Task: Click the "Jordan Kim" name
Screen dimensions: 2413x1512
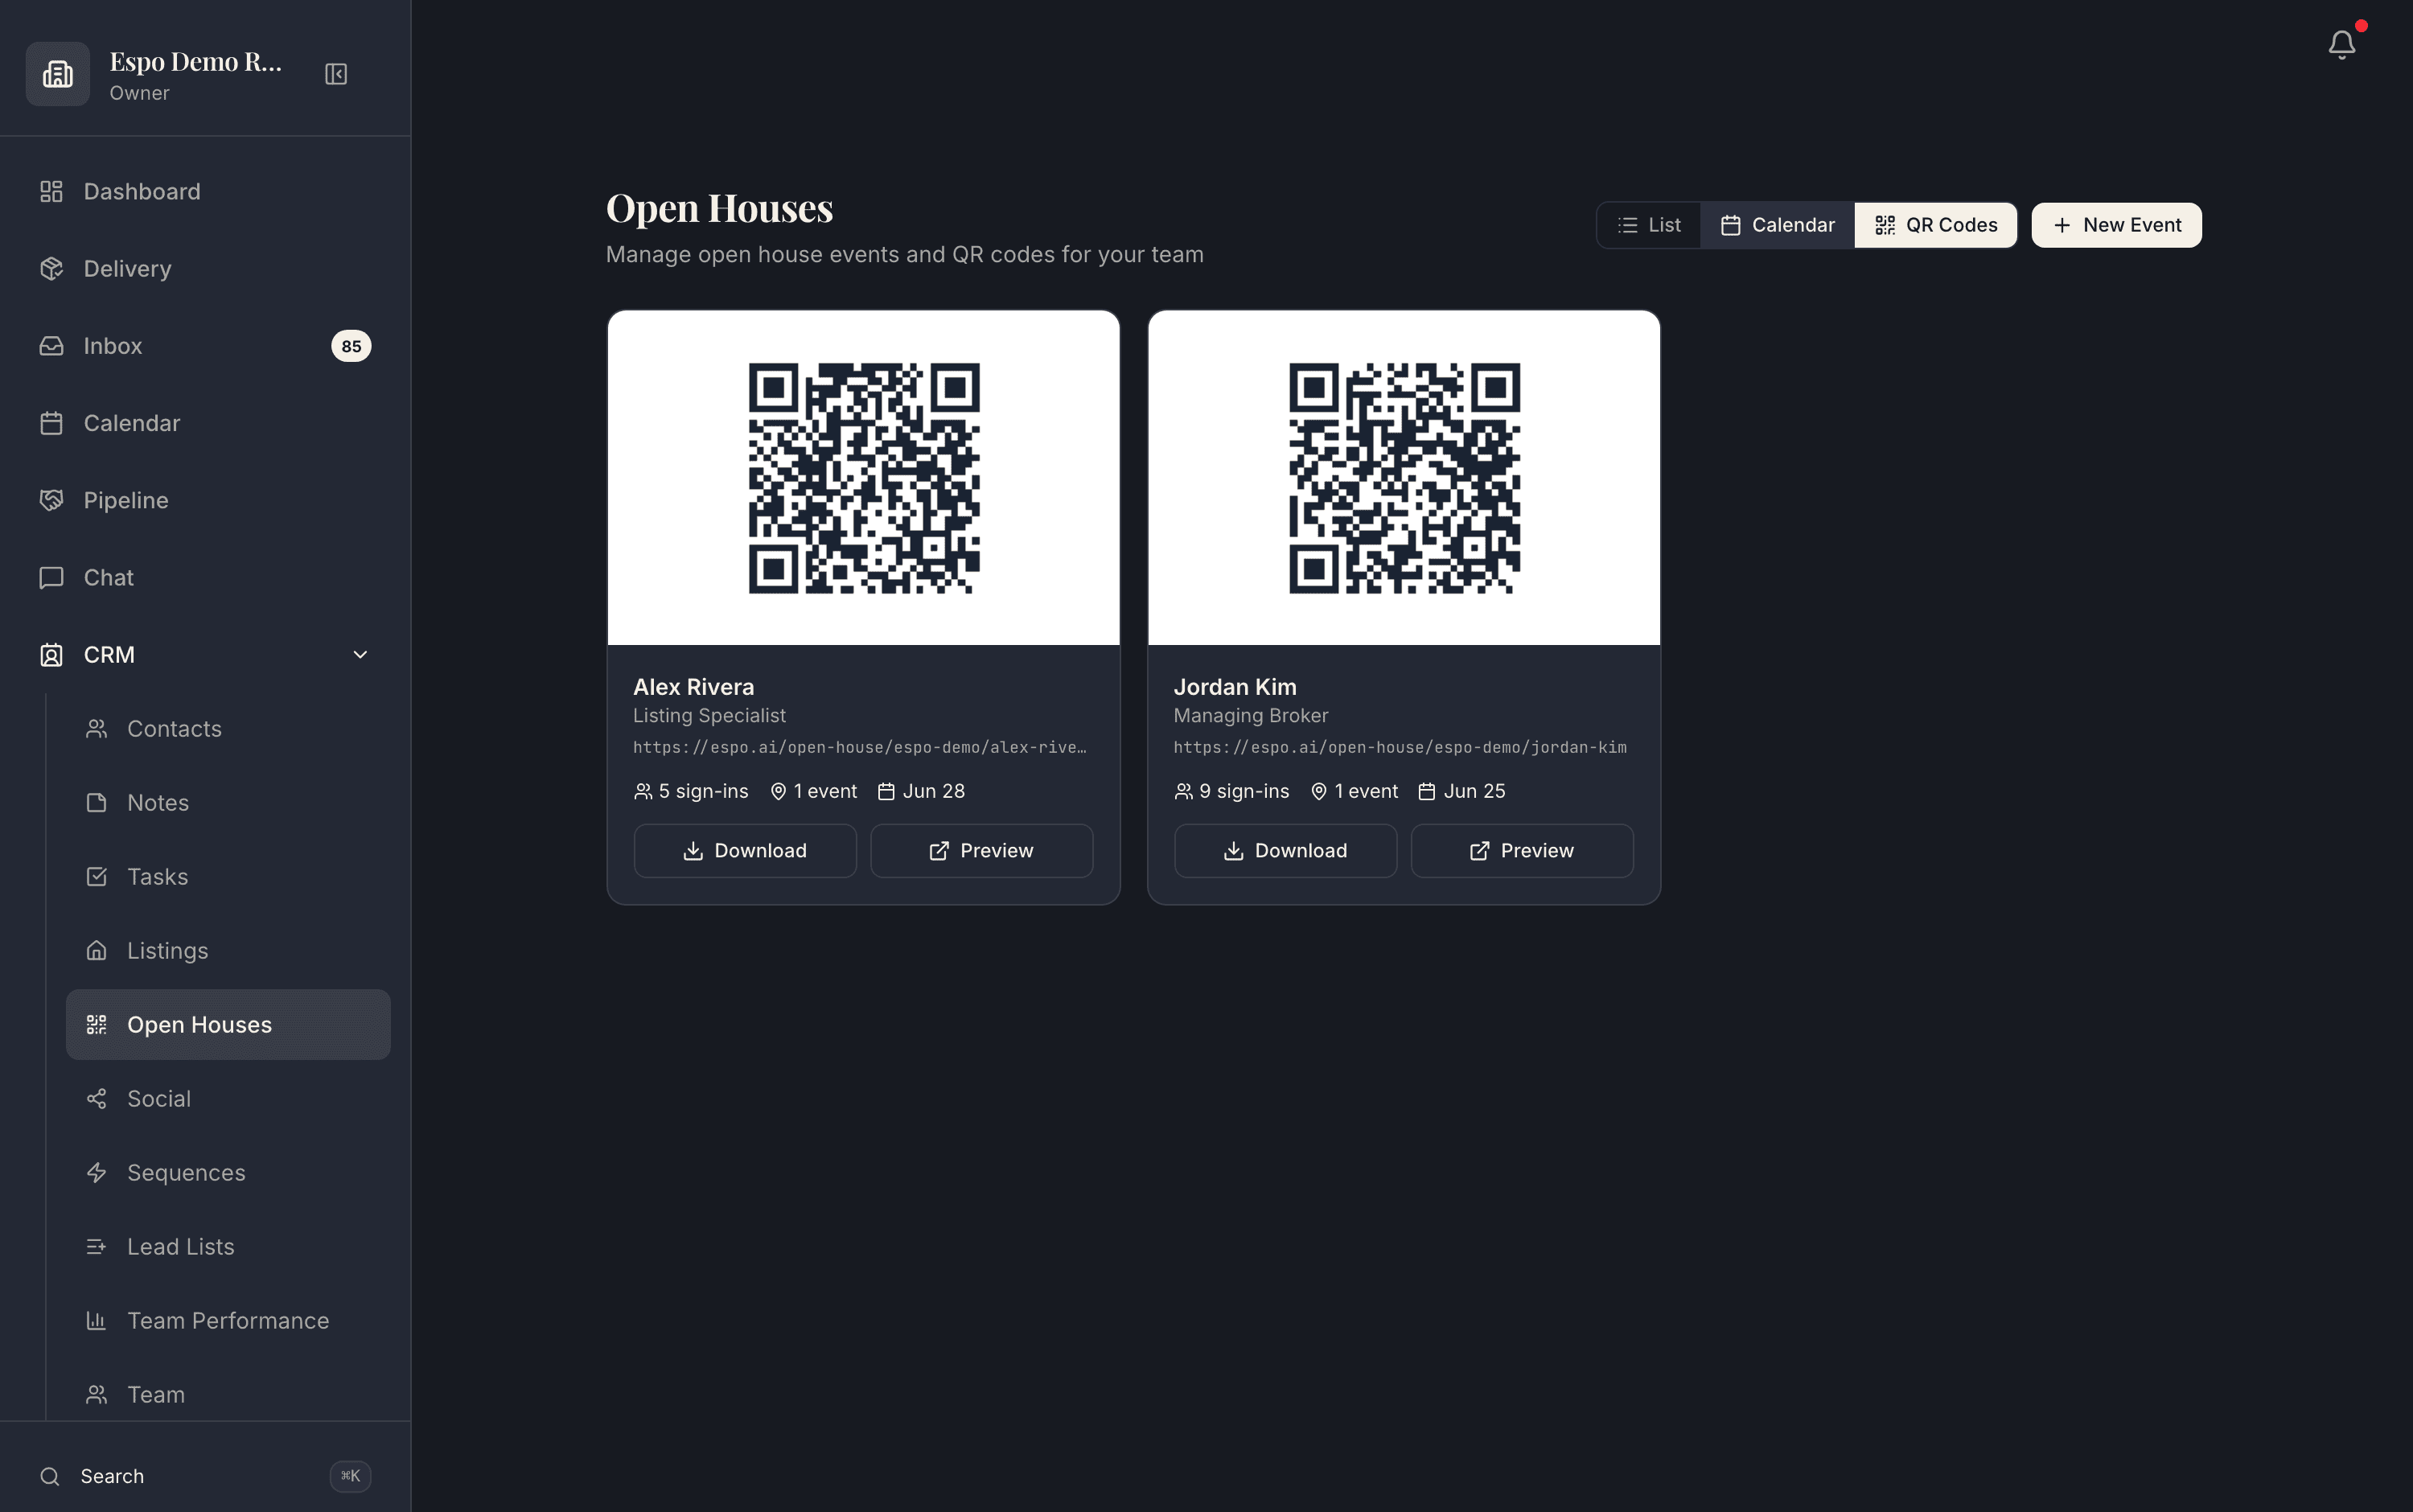Action: (1235, 687)
